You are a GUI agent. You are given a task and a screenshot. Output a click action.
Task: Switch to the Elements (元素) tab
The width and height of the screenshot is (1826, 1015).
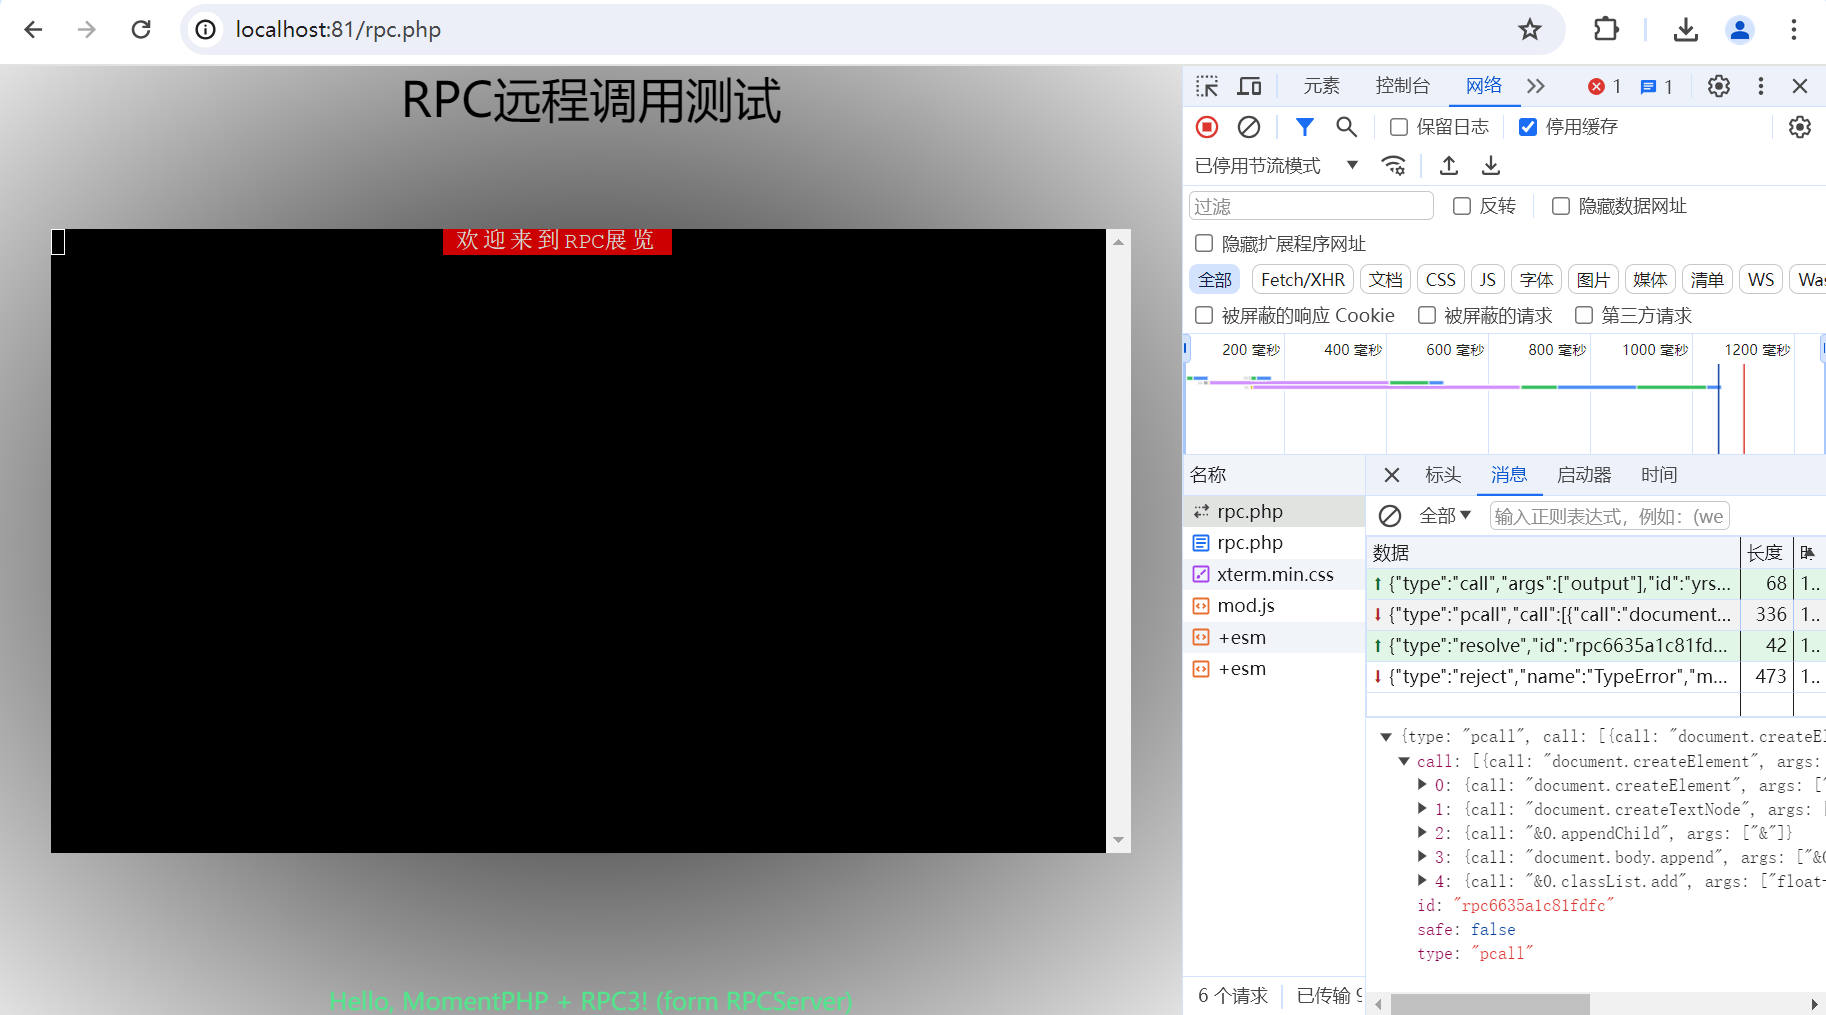(1321, 86)
